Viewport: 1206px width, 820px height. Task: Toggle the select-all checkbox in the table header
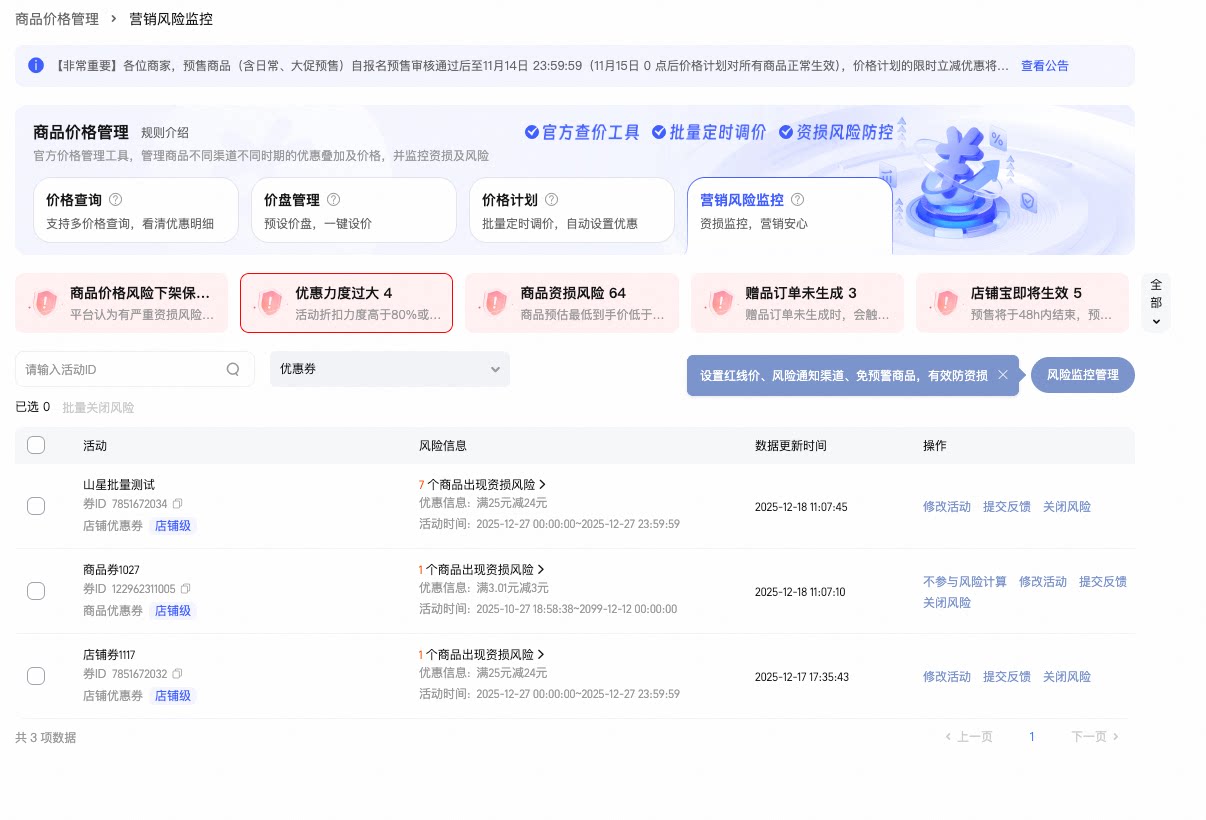coord(36,445)
